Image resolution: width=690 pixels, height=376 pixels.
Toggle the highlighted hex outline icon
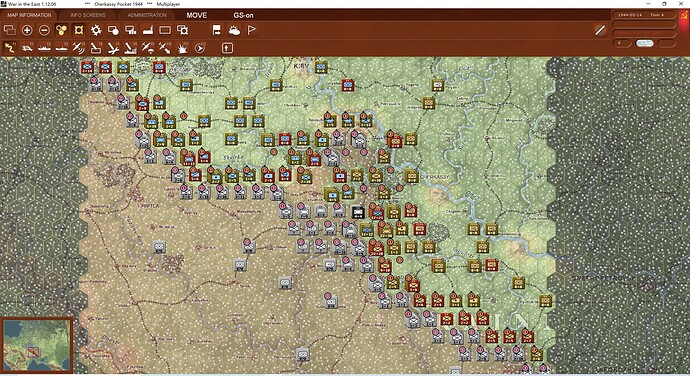79,30
